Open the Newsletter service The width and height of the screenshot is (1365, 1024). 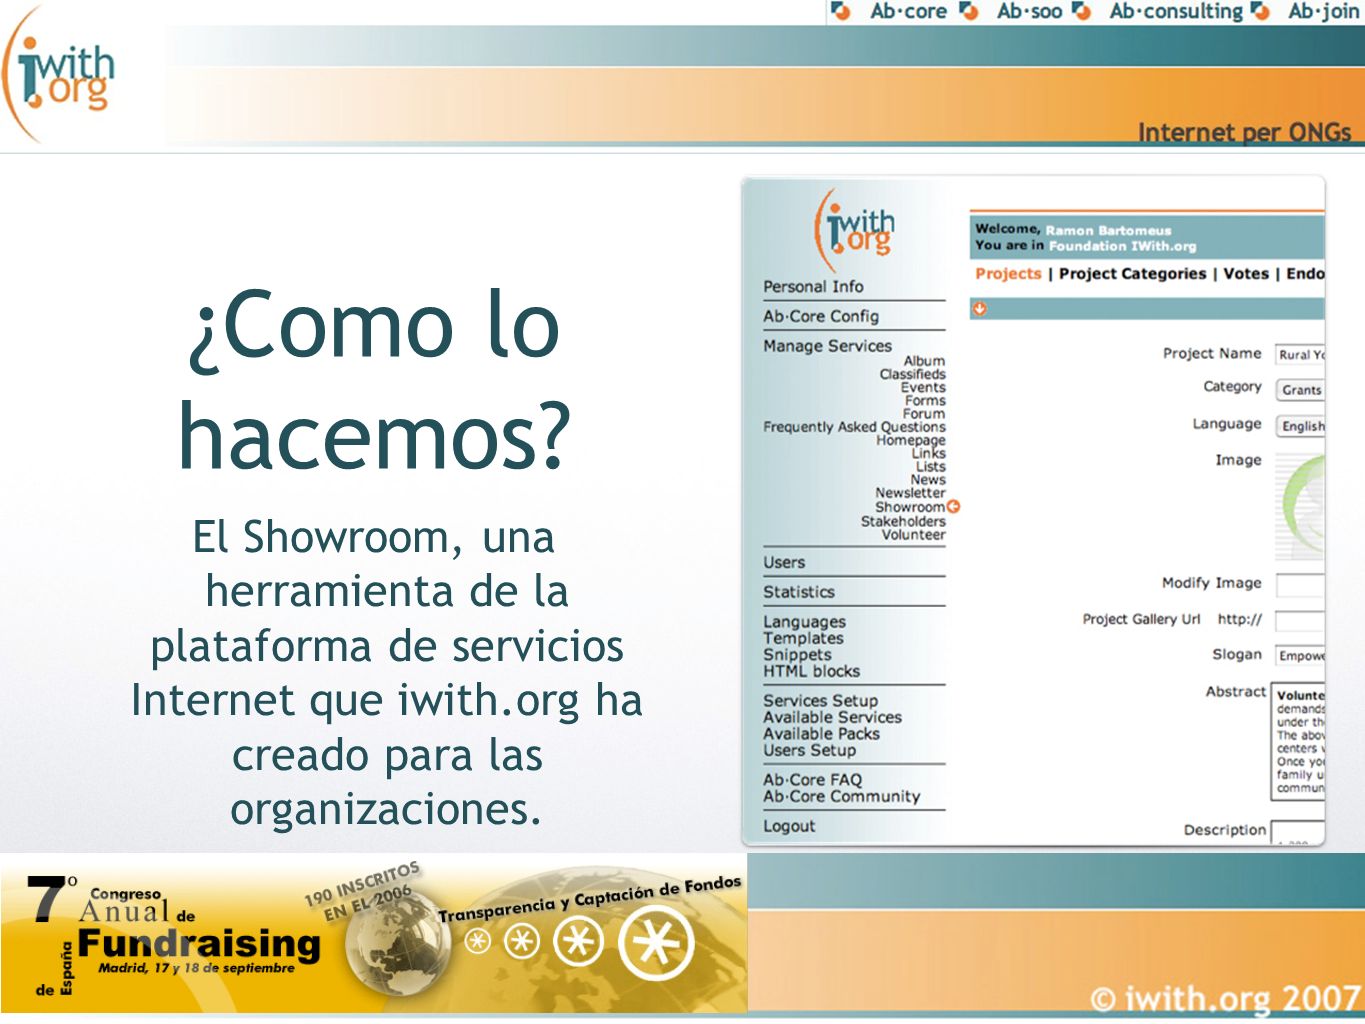pos(910,492)
